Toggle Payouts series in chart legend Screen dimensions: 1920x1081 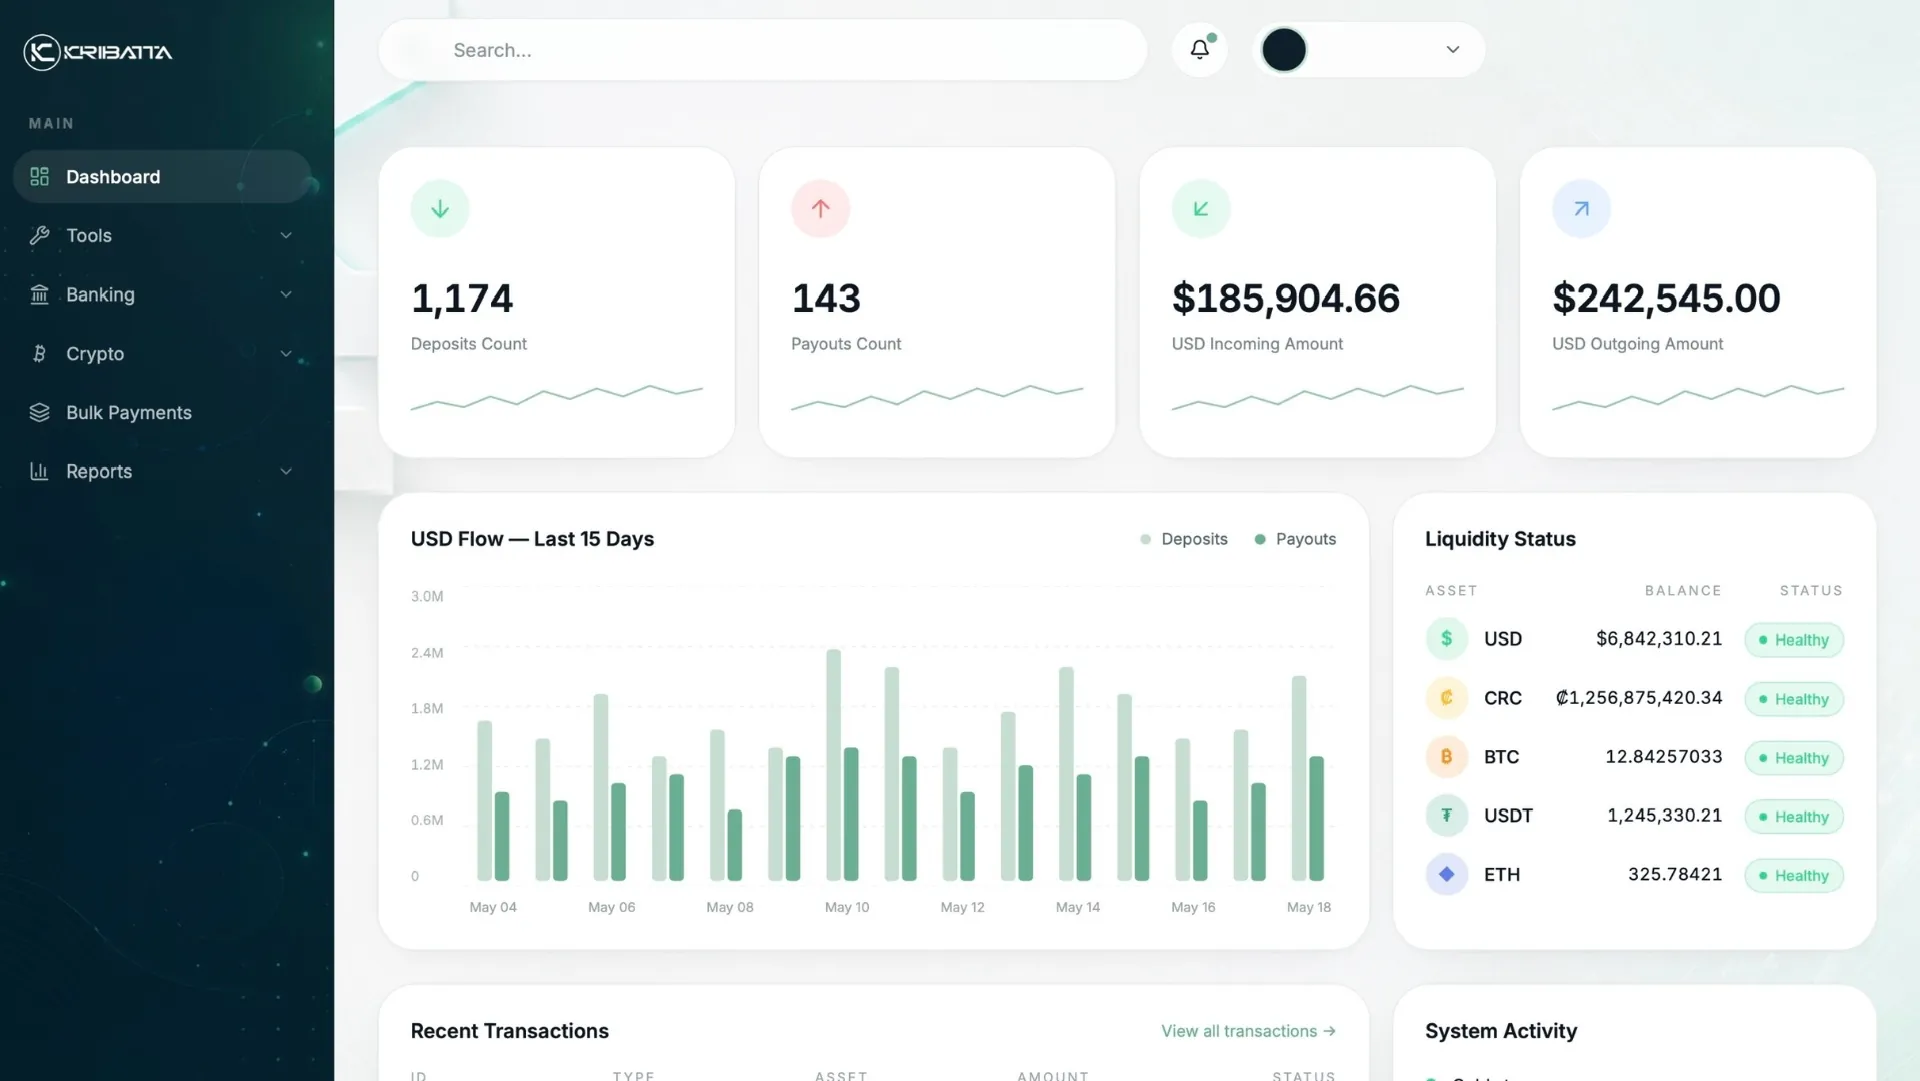1295,539
